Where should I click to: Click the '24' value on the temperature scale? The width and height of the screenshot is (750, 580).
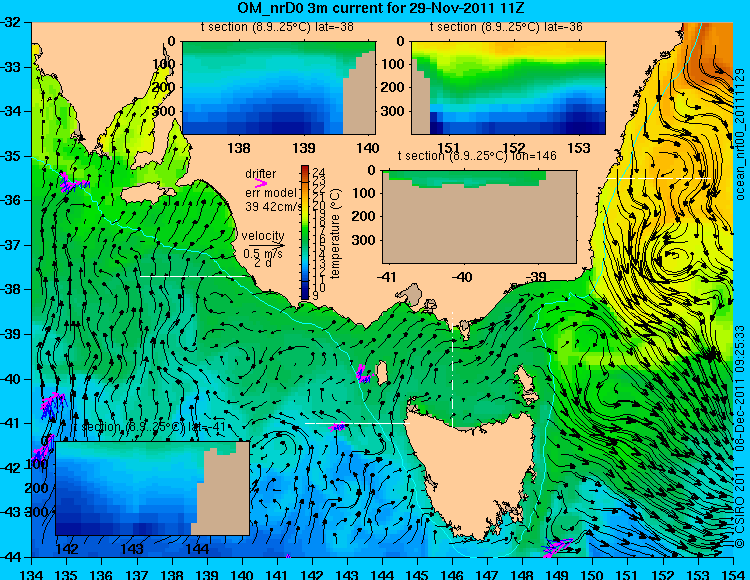(319, 172)
